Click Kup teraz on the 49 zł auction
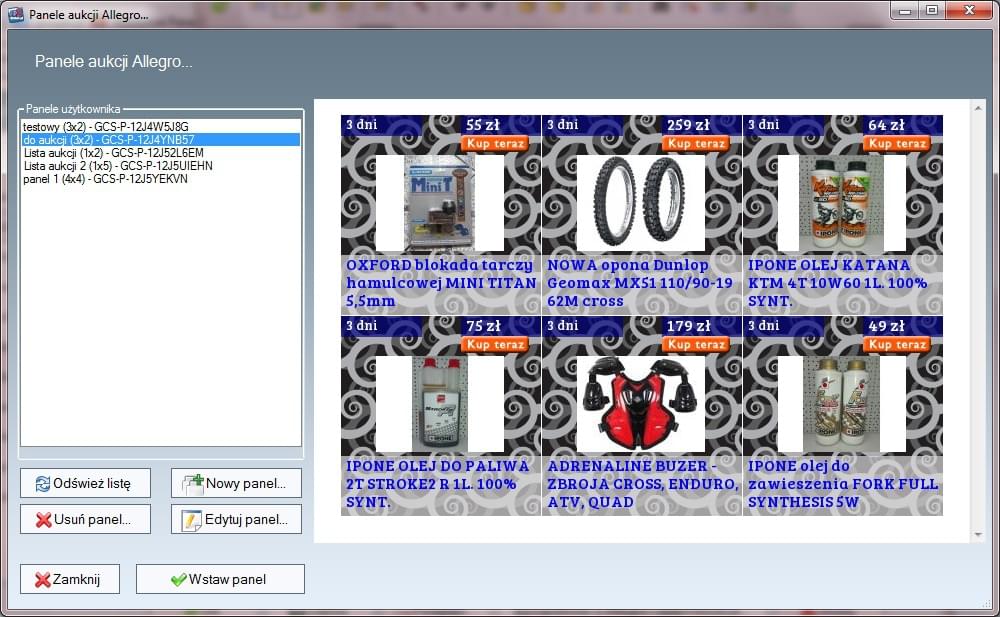Screen dimensions: 1000x617 pos(897,345)
